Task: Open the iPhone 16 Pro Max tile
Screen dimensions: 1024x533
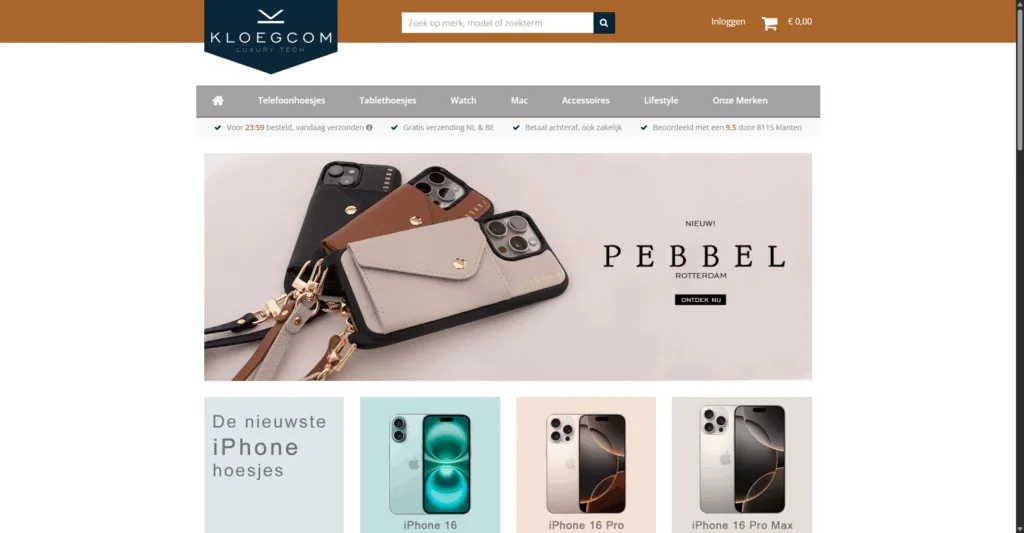Action: [742, 465]
